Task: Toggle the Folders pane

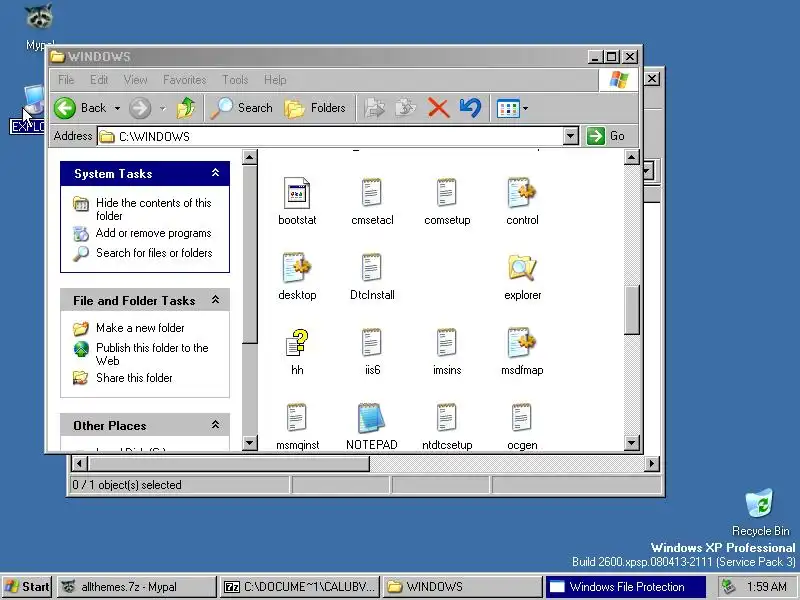Action: coord(315,108)
